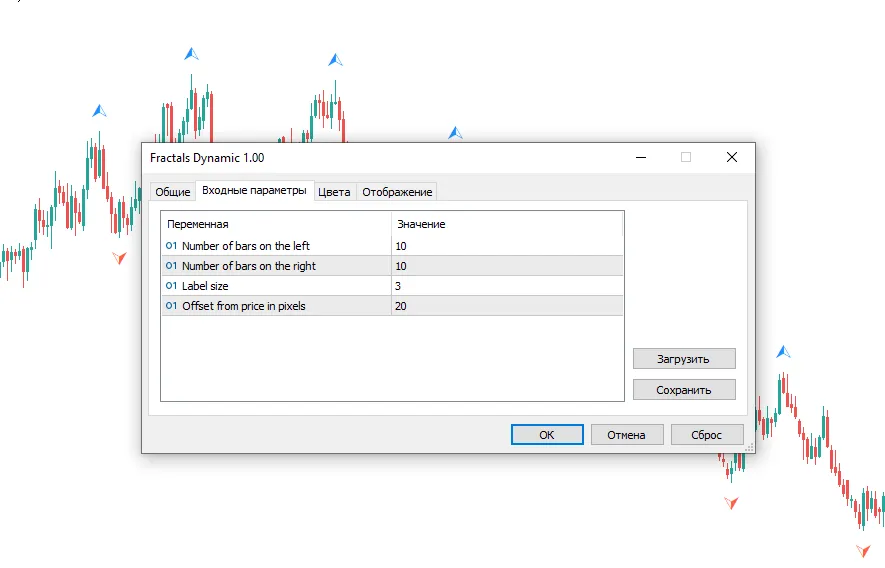Go to the Отображение tab
885x568 pixels.
pyautogui.click(x=397, y=192)
